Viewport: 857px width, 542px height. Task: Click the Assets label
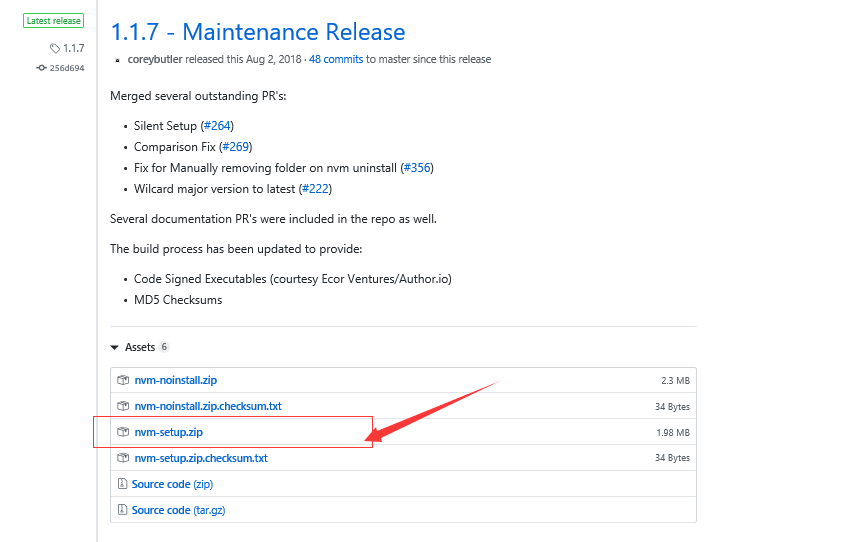[140, 347]
